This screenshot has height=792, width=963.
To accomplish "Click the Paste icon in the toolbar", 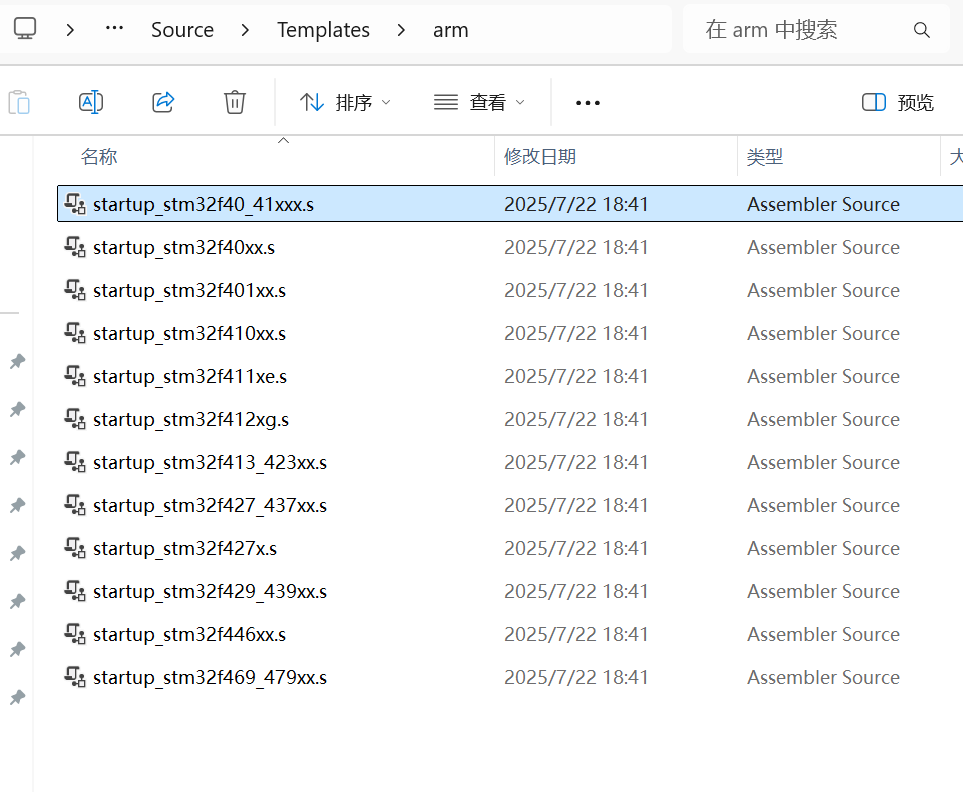I will 19,101.
